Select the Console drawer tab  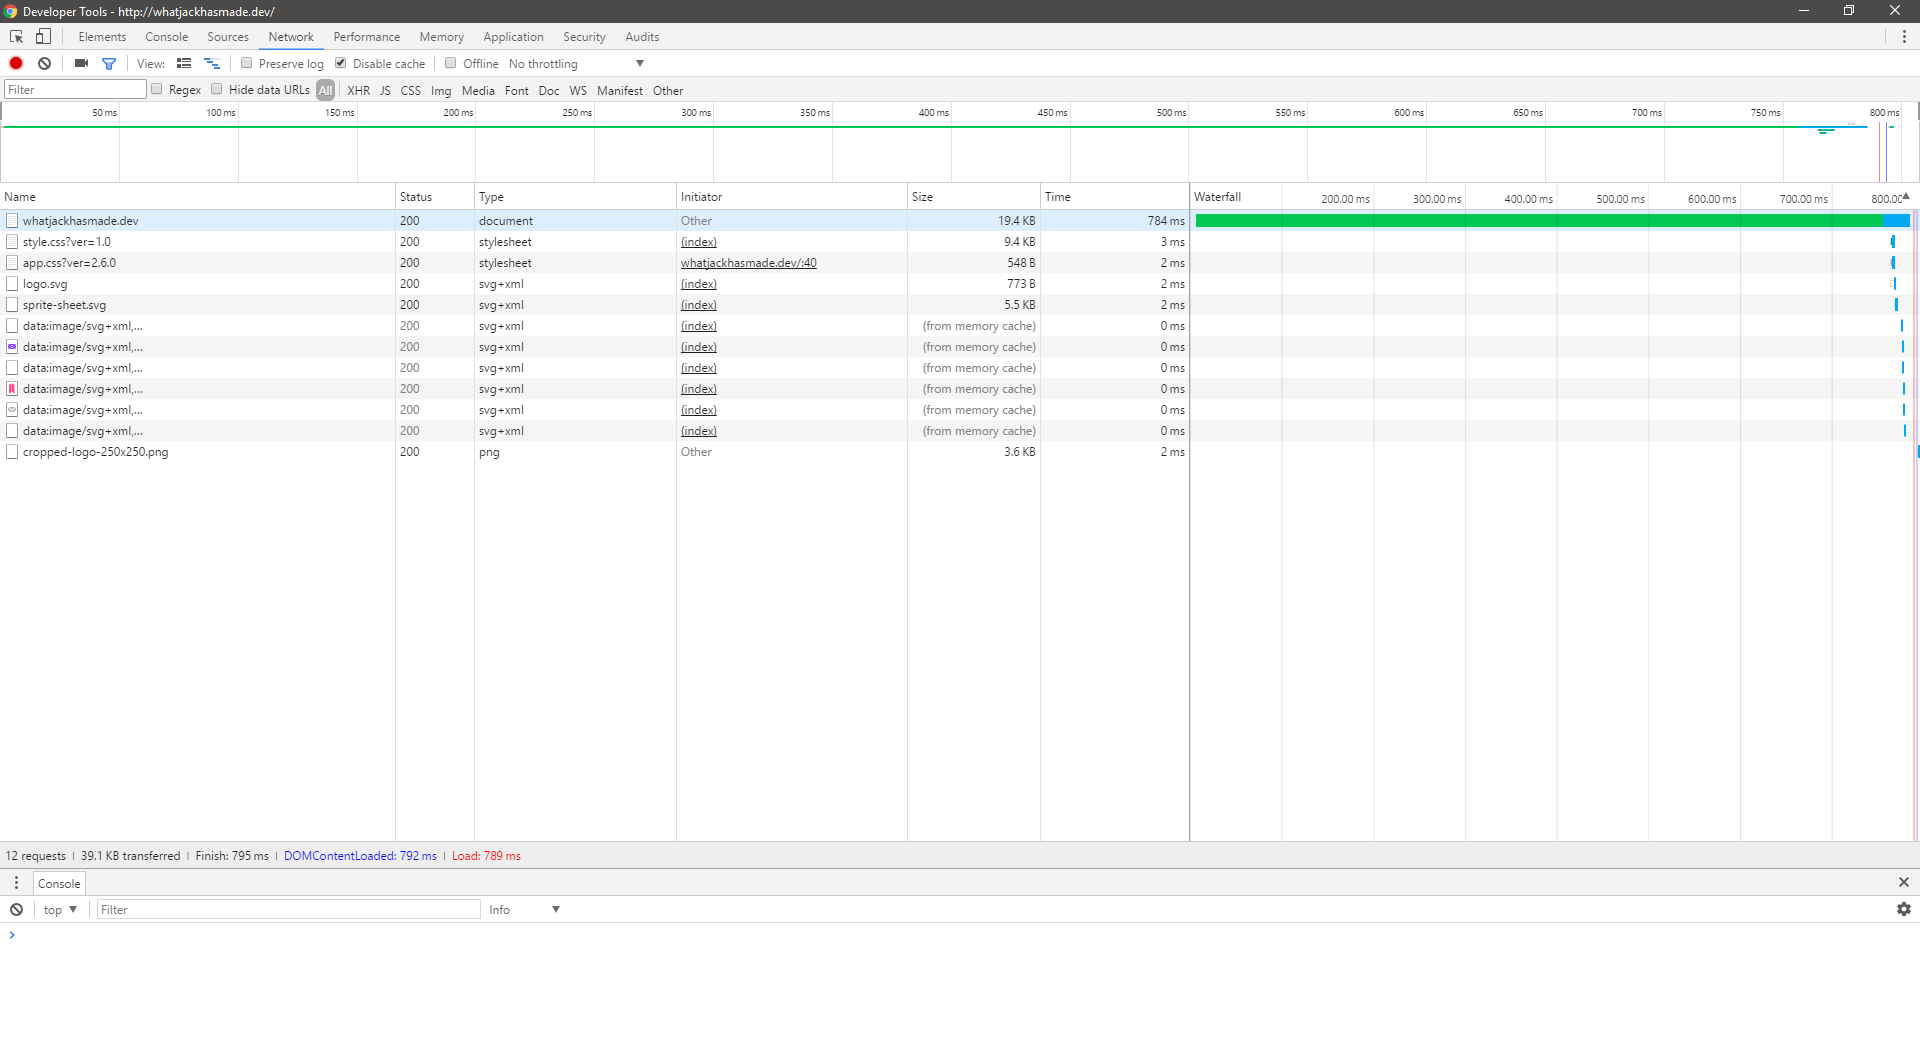click(x=59, y=883)
